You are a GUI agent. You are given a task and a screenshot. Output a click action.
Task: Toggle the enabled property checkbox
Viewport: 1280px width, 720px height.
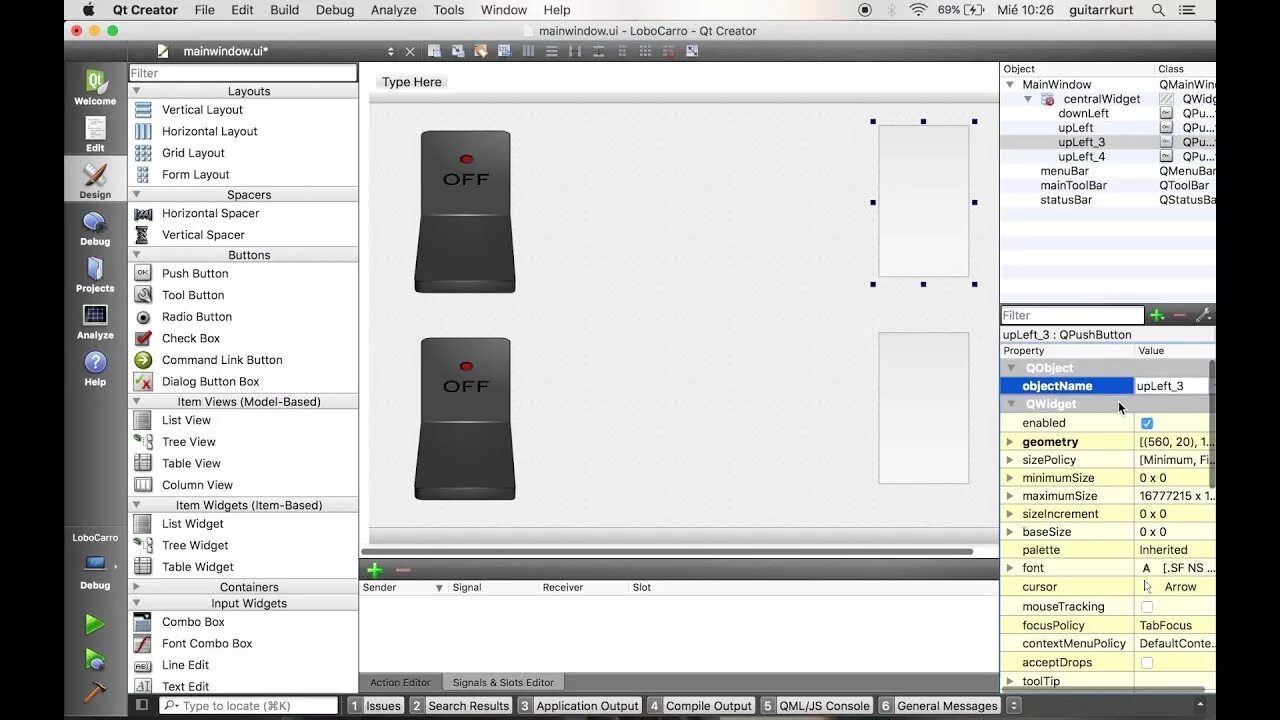[x=1147, y=423]
